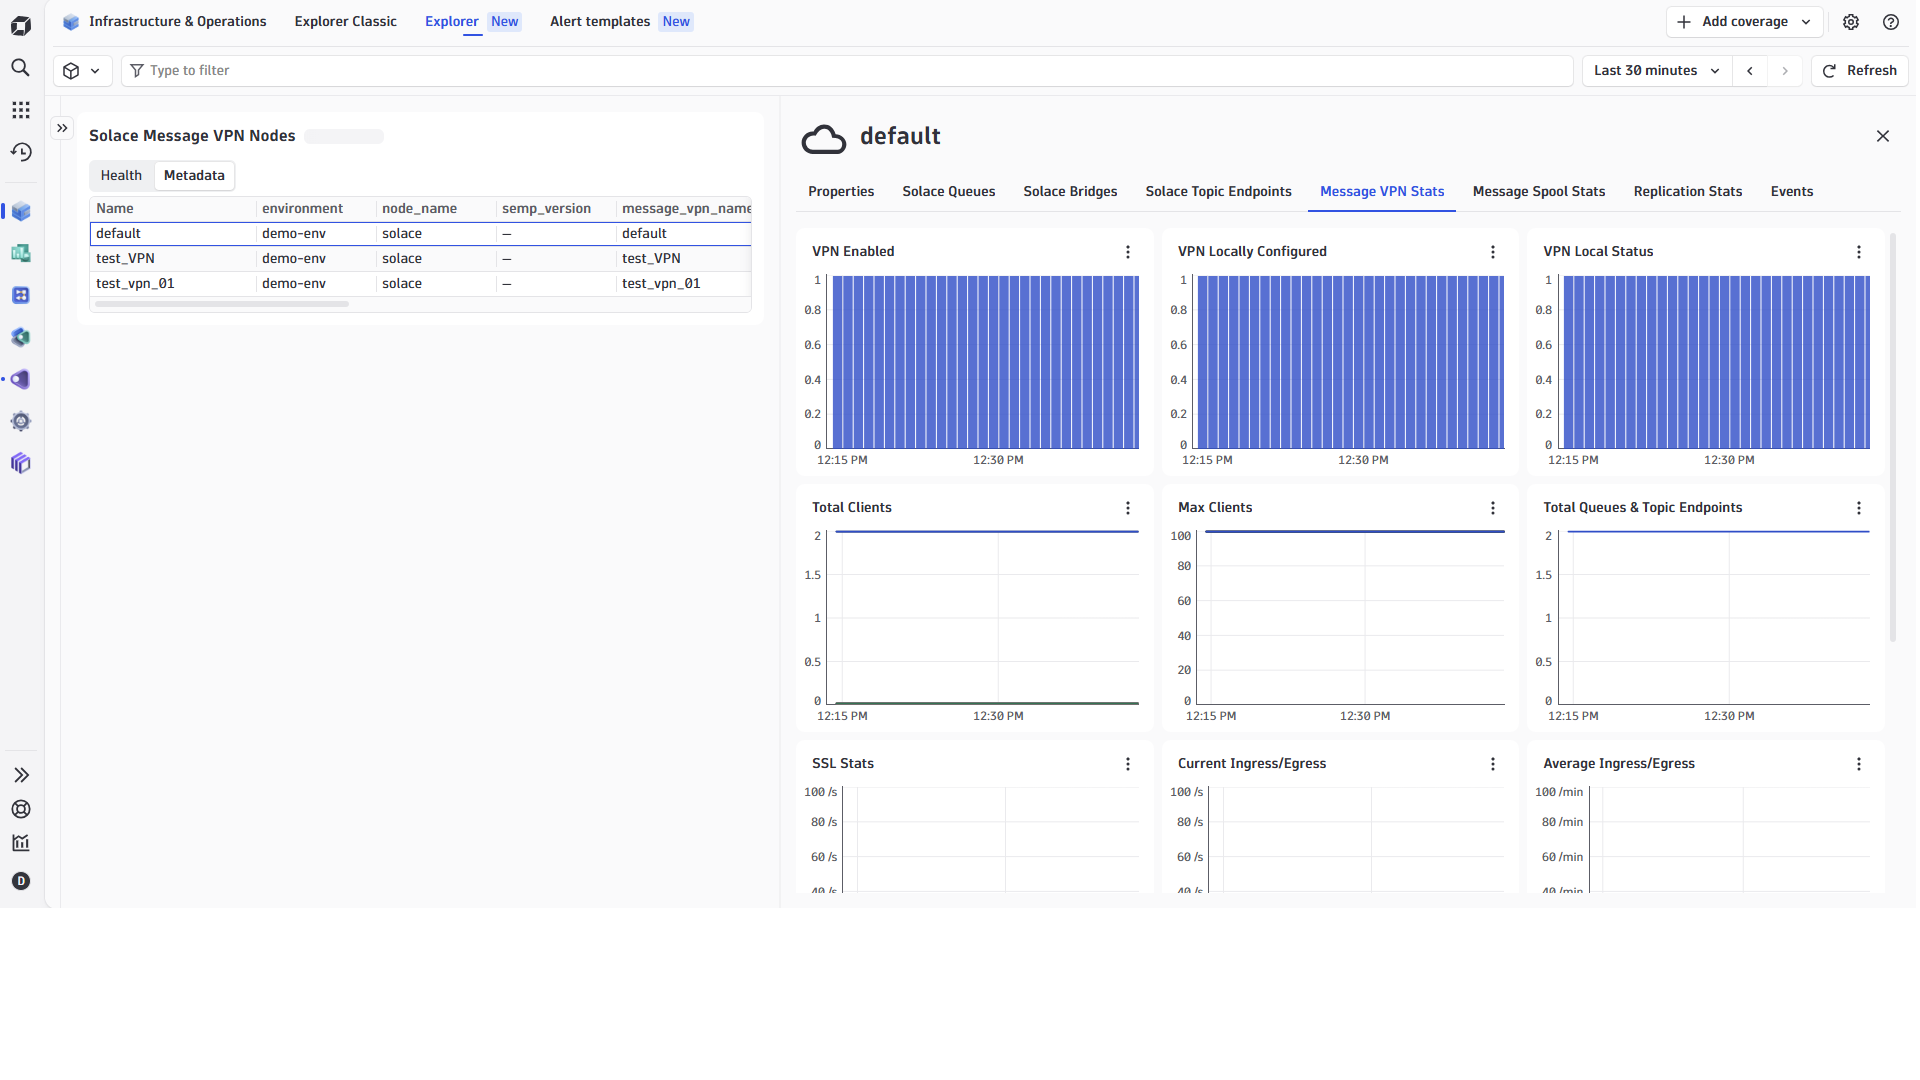
Task: Open the Explorer New tab
Action: pyautogui.click(x=472, y=22)
